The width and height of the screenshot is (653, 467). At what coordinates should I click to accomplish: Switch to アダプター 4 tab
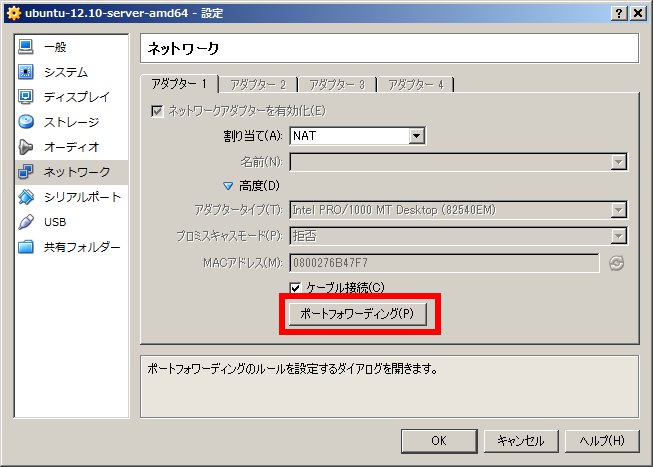click(x=416, y=85)
